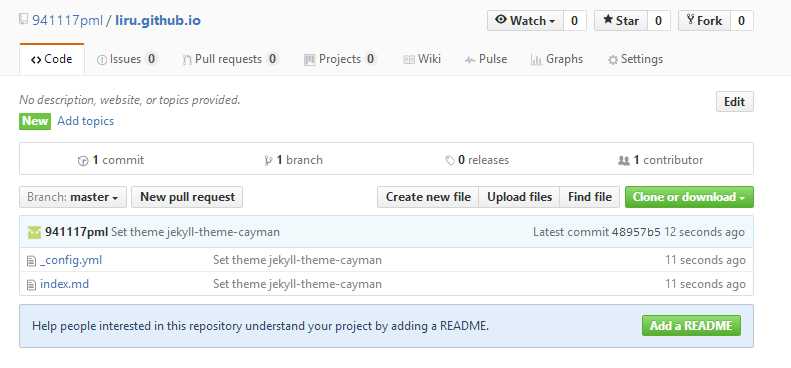
Task: Click '11 seconds ago' in _config.yml row
Action: point(705,260)
